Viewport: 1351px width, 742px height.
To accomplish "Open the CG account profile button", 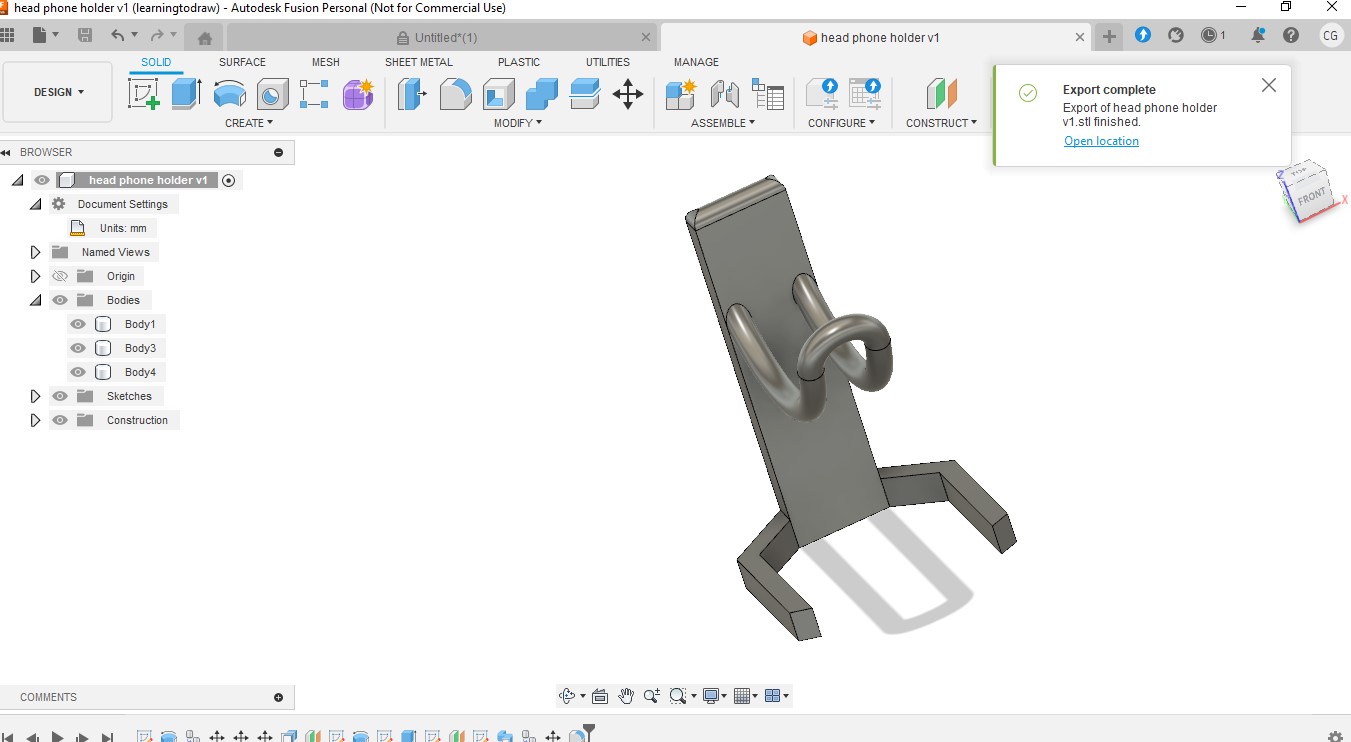I will (1330, 36).
